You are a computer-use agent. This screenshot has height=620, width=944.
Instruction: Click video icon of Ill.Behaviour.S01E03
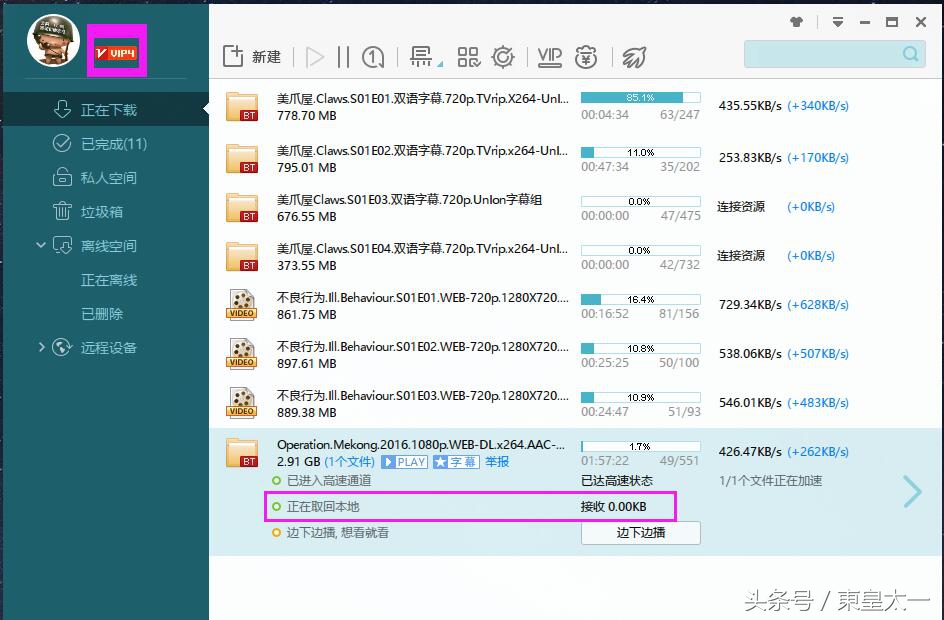click(x=242, y=402)
